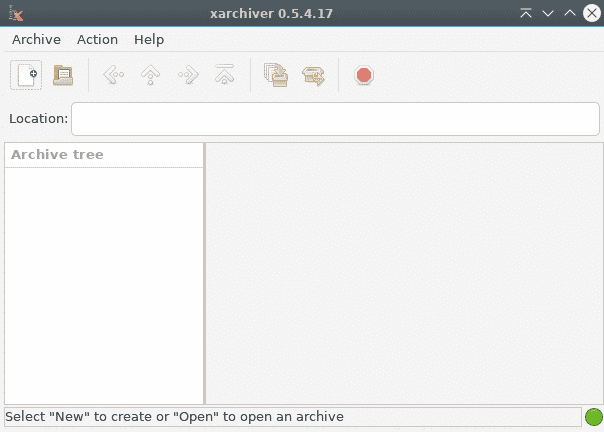Open an archive using the Open icon

[63, 75]
